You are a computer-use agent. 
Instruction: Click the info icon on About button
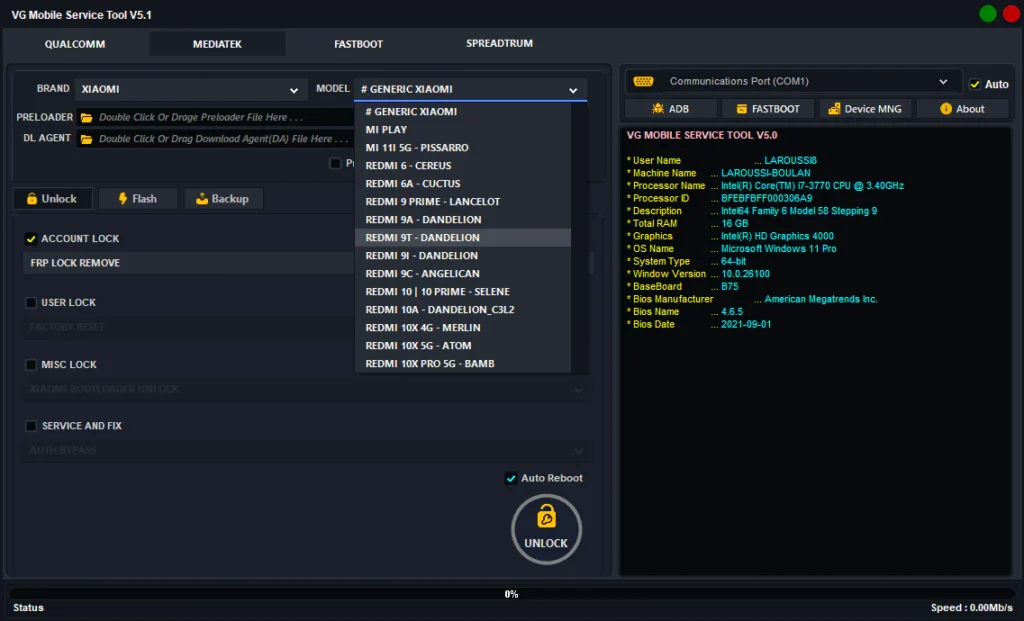pyautogui.click(x=946, y=109)
